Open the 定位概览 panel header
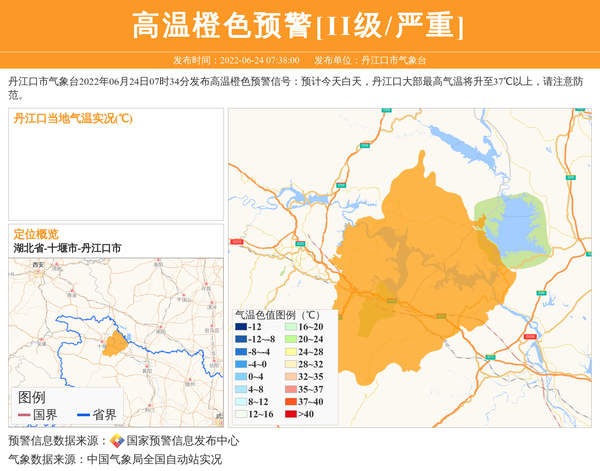The width and height of the screenshot is (600, 471). [x=36, y=233]
